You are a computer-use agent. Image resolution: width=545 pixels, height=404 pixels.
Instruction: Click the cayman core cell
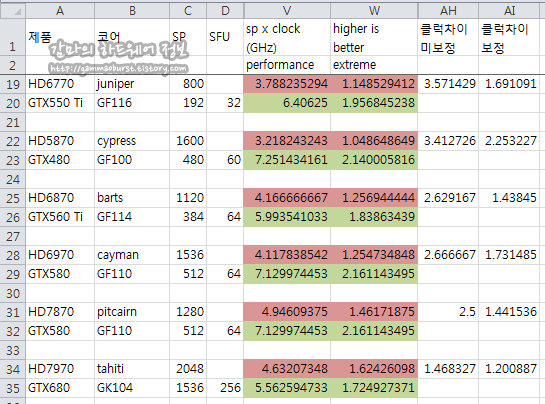tap(132, 255)
